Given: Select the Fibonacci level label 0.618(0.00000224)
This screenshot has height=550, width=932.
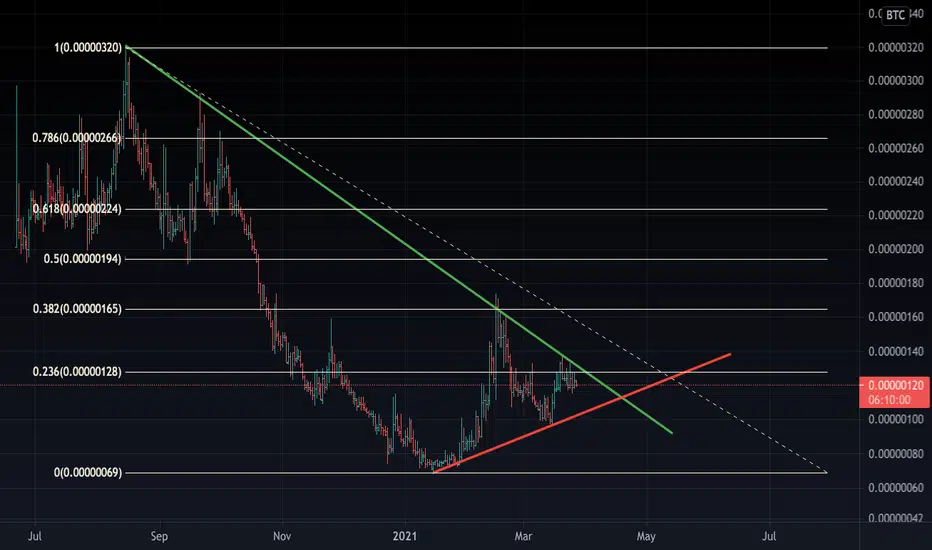Looking at the screenshot, I should [x=77, y=209].
